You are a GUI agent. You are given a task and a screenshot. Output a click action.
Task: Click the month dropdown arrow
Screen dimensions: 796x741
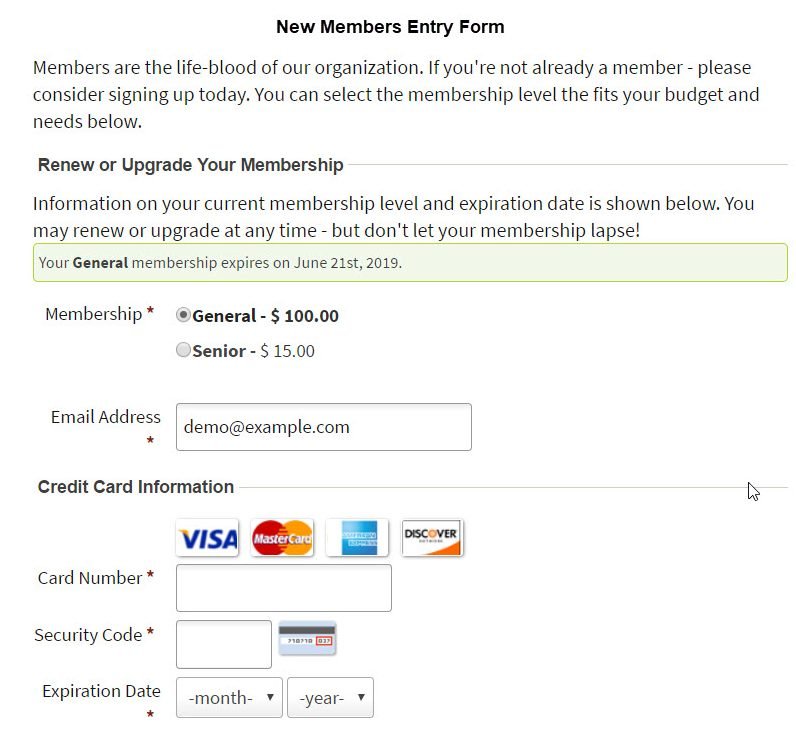(x=271, y=697)
